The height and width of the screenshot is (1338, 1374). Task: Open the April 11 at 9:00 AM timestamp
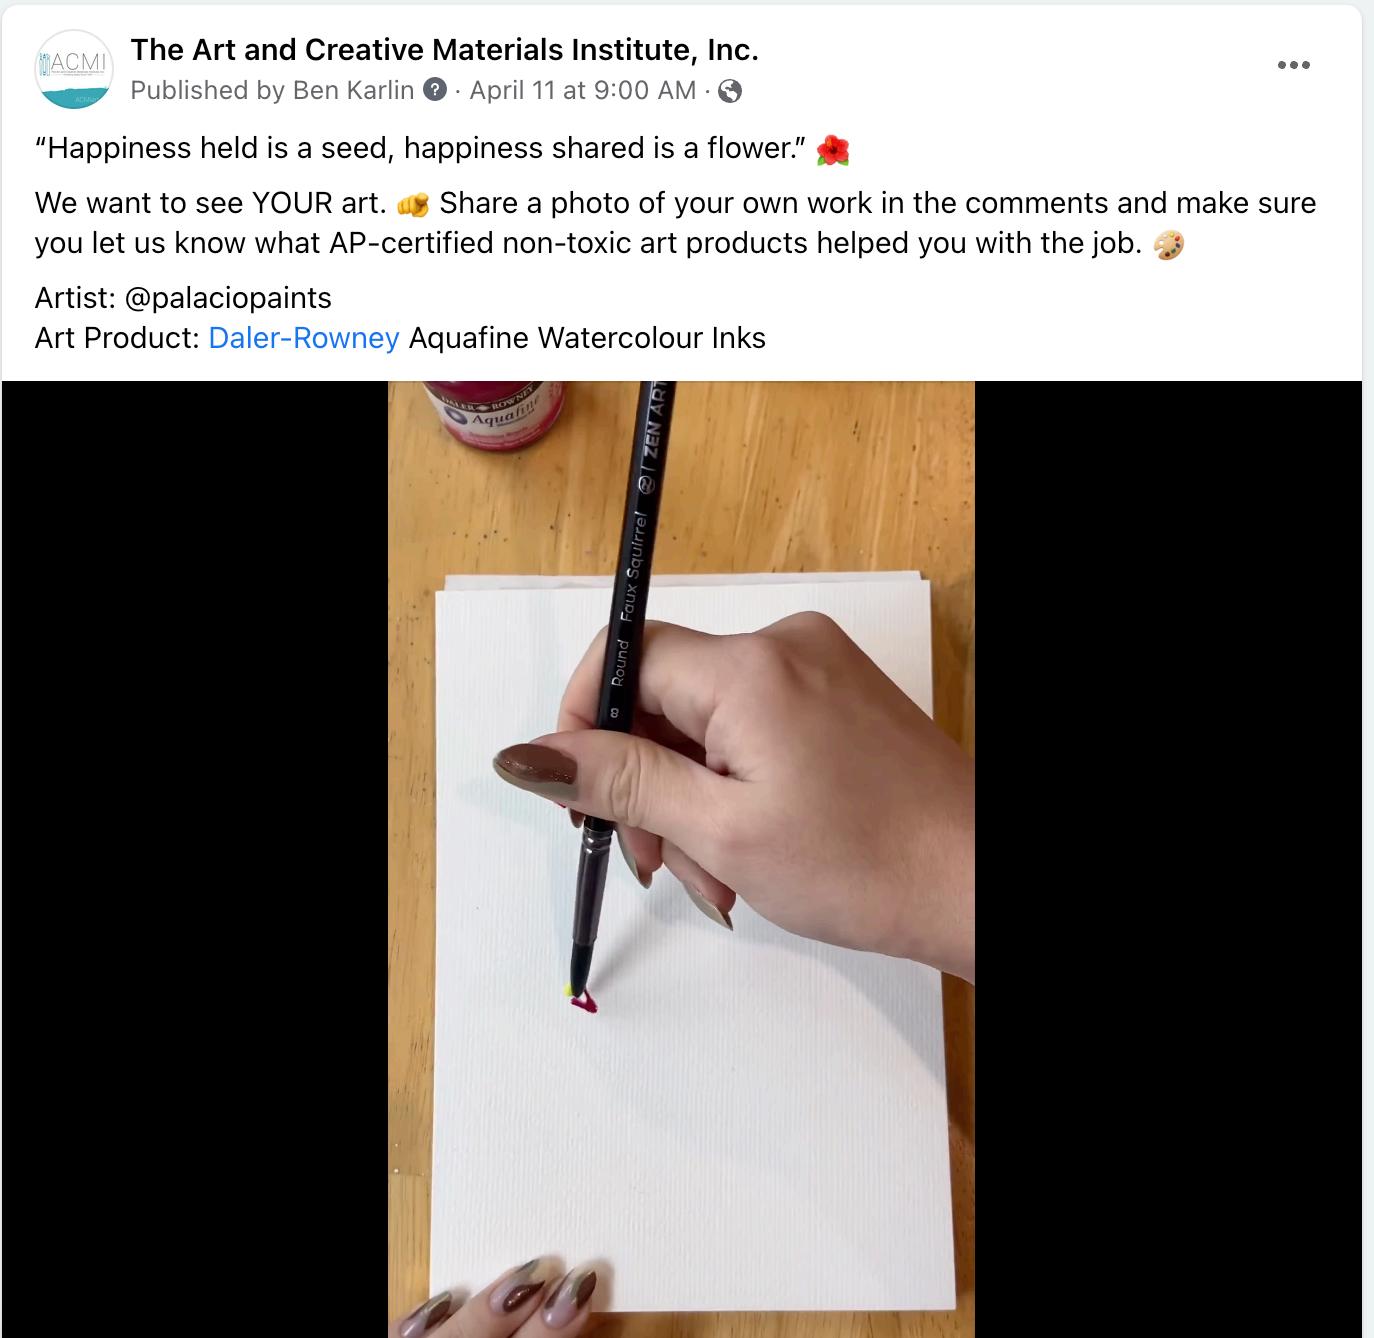point(583,90)
